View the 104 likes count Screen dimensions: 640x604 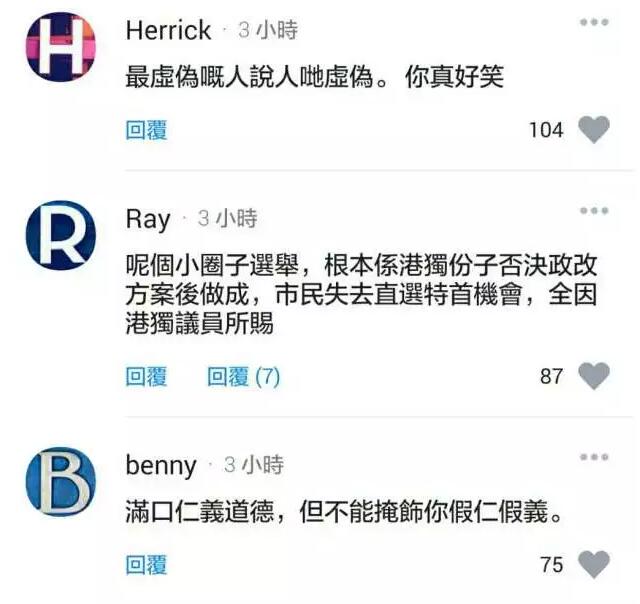[x=546, y=130]
